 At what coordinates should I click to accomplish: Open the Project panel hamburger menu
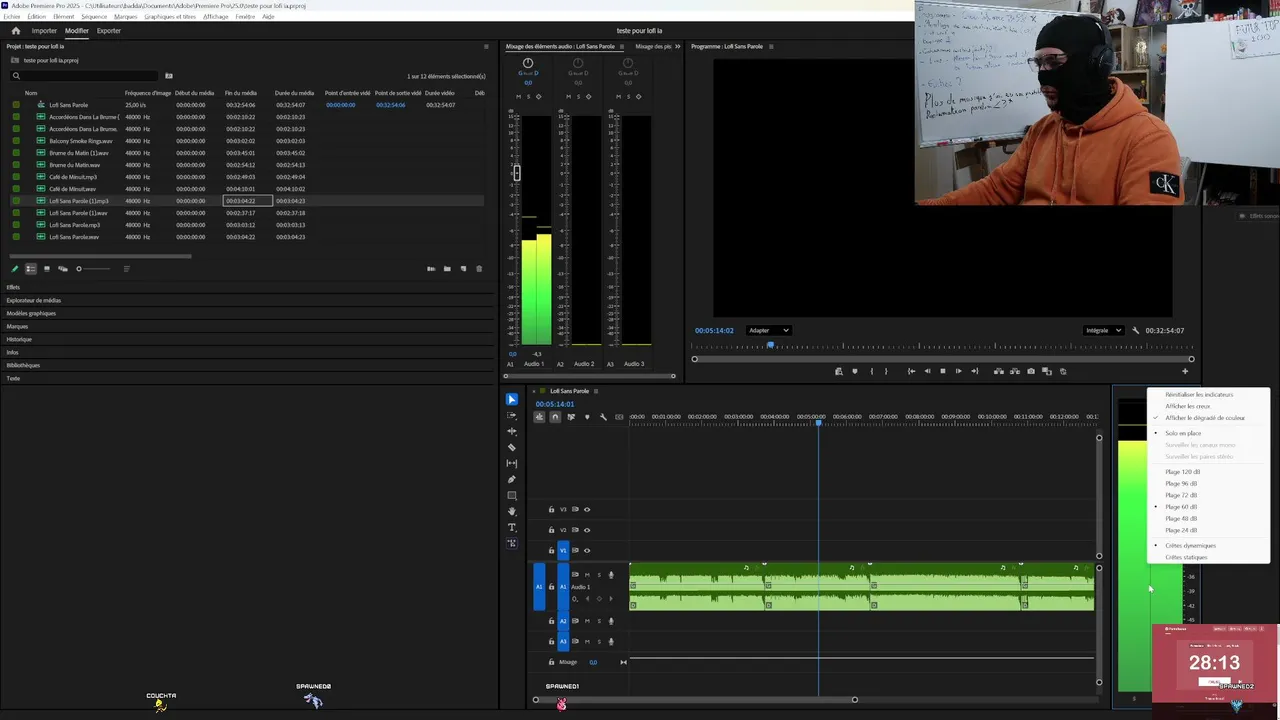(486, 47)
